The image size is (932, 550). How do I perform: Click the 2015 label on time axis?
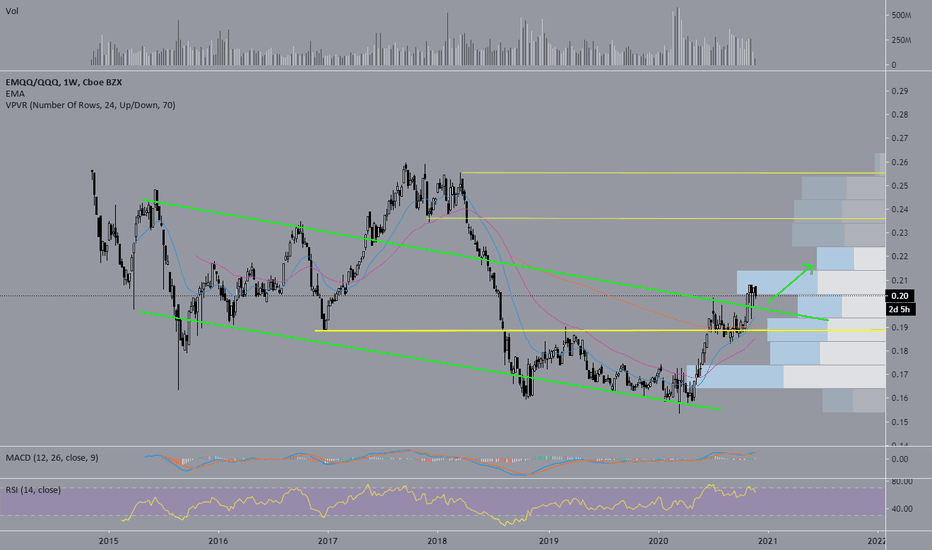click(x=108, y=540)
